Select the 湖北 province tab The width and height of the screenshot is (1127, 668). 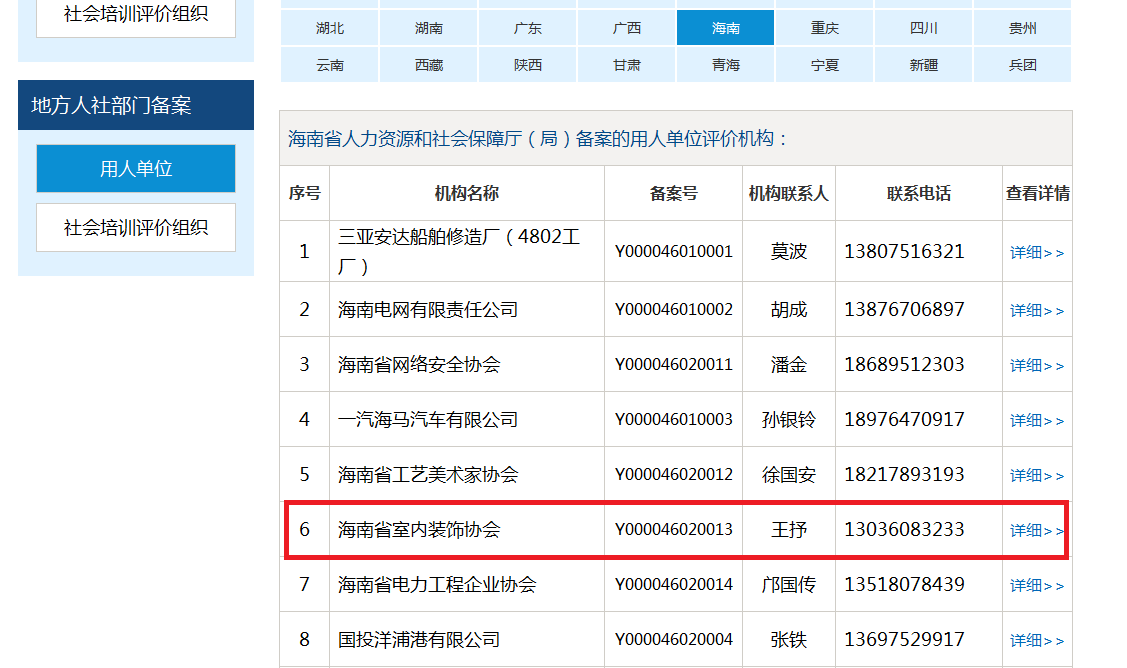(x=330, y=28)
